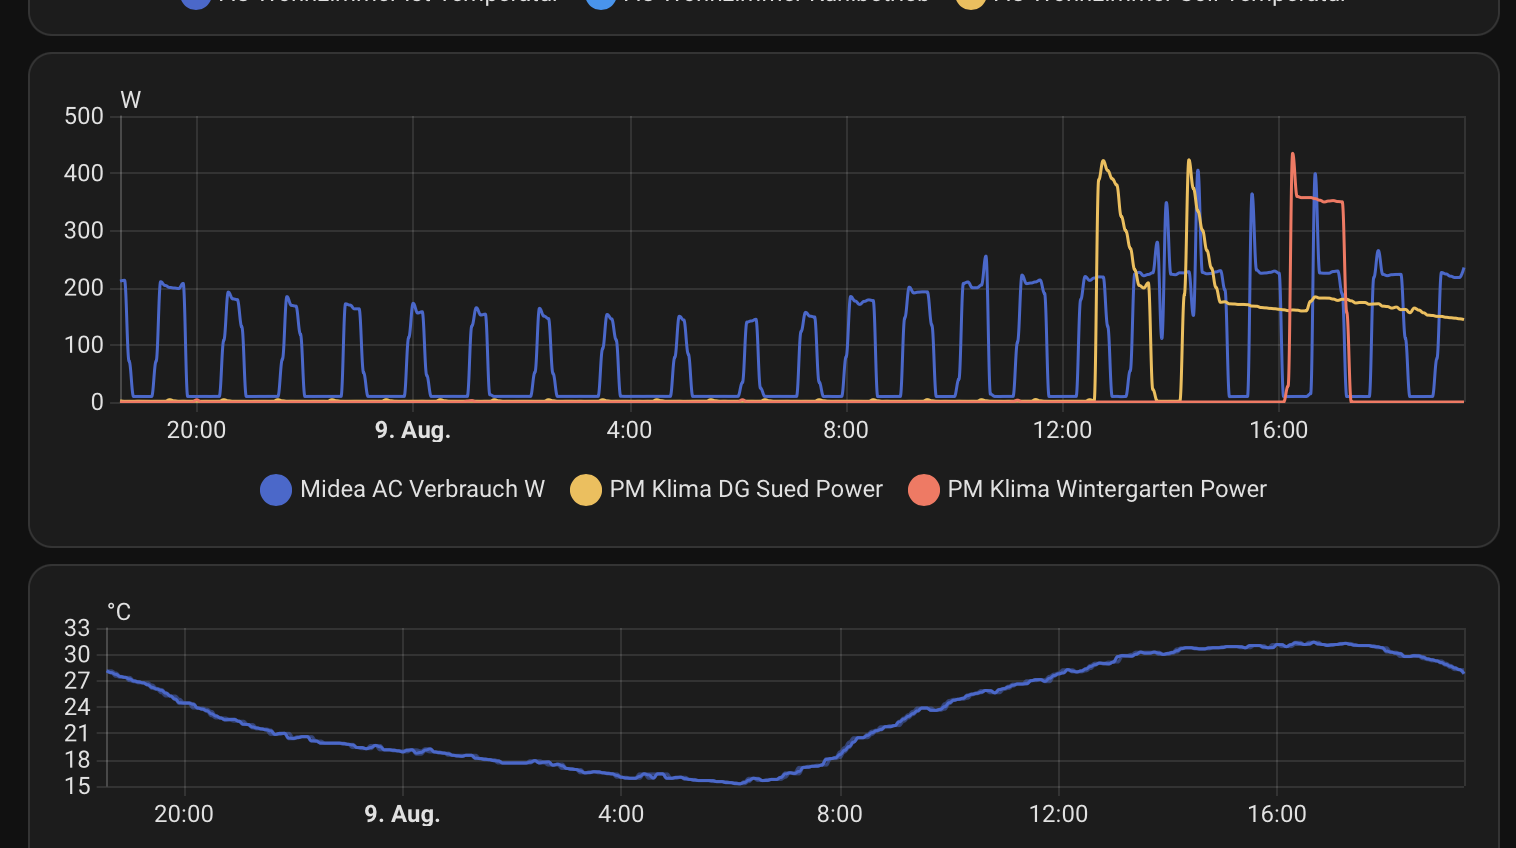Viewport: 1516px width, 848px height.
Task: Click the yellow circle beside PM Klima DG Sued
Action: 585,490
